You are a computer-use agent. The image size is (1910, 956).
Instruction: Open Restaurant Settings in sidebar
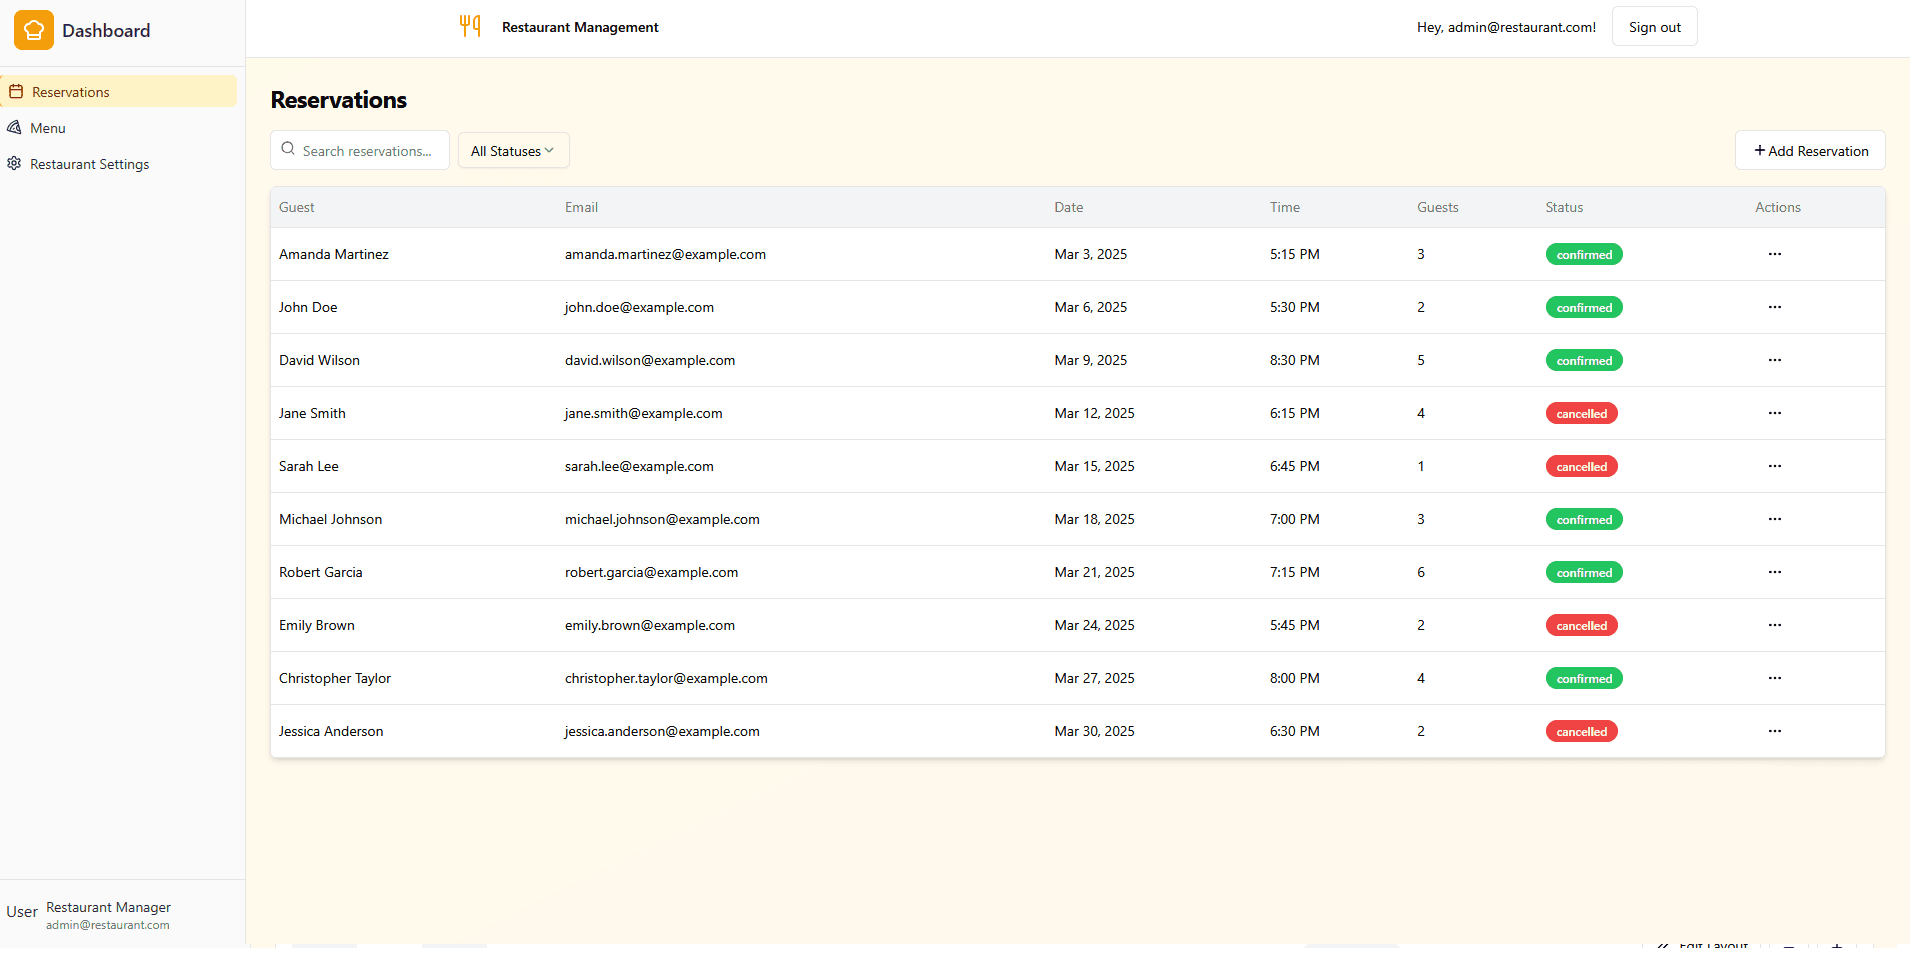pyautogui.click(x=89, y=164)
